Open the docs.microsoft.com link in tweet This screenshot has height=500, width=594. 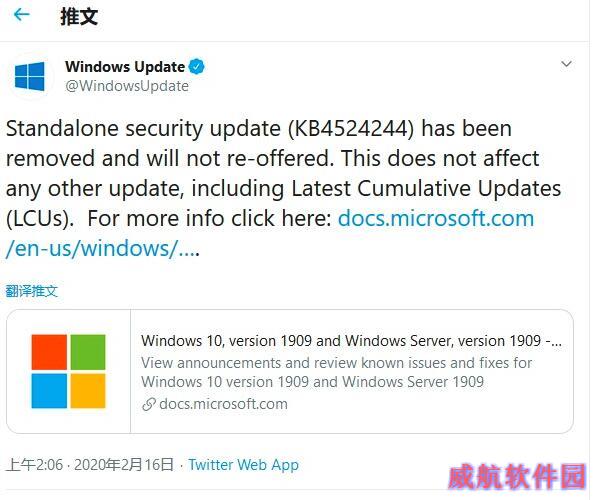click(x=436, y=219)
